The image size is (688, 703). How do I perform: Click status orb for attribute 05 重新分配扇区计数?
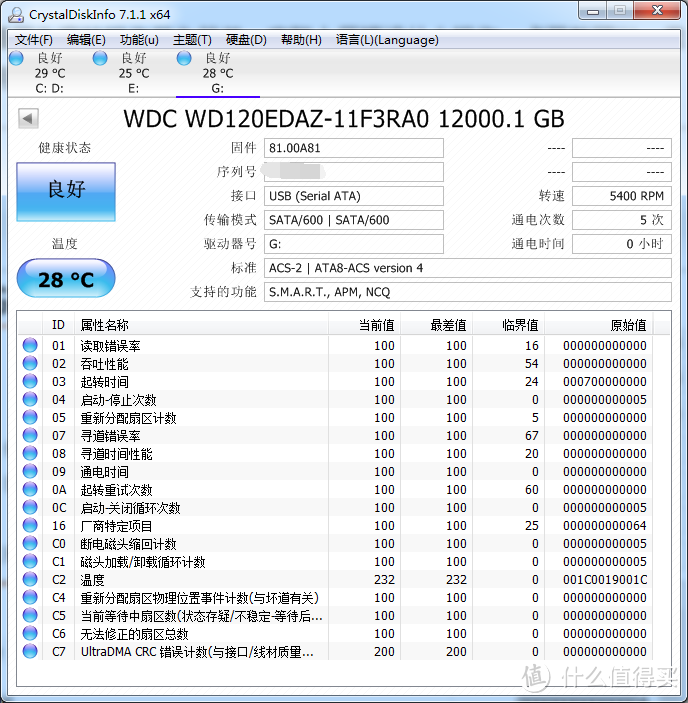click(30, 417)
